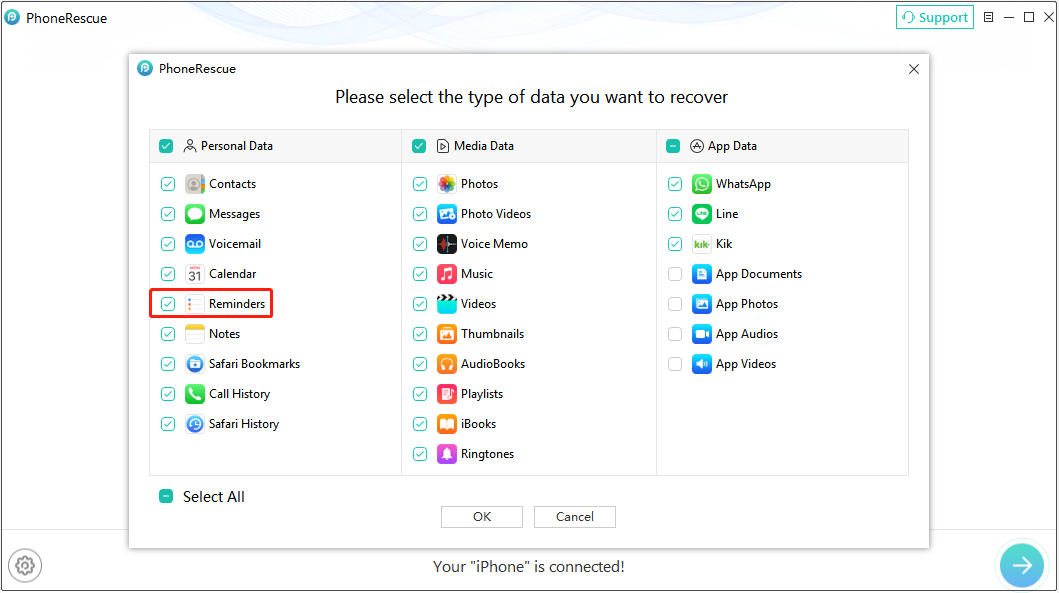Click the Call History label

pos(240,394)
